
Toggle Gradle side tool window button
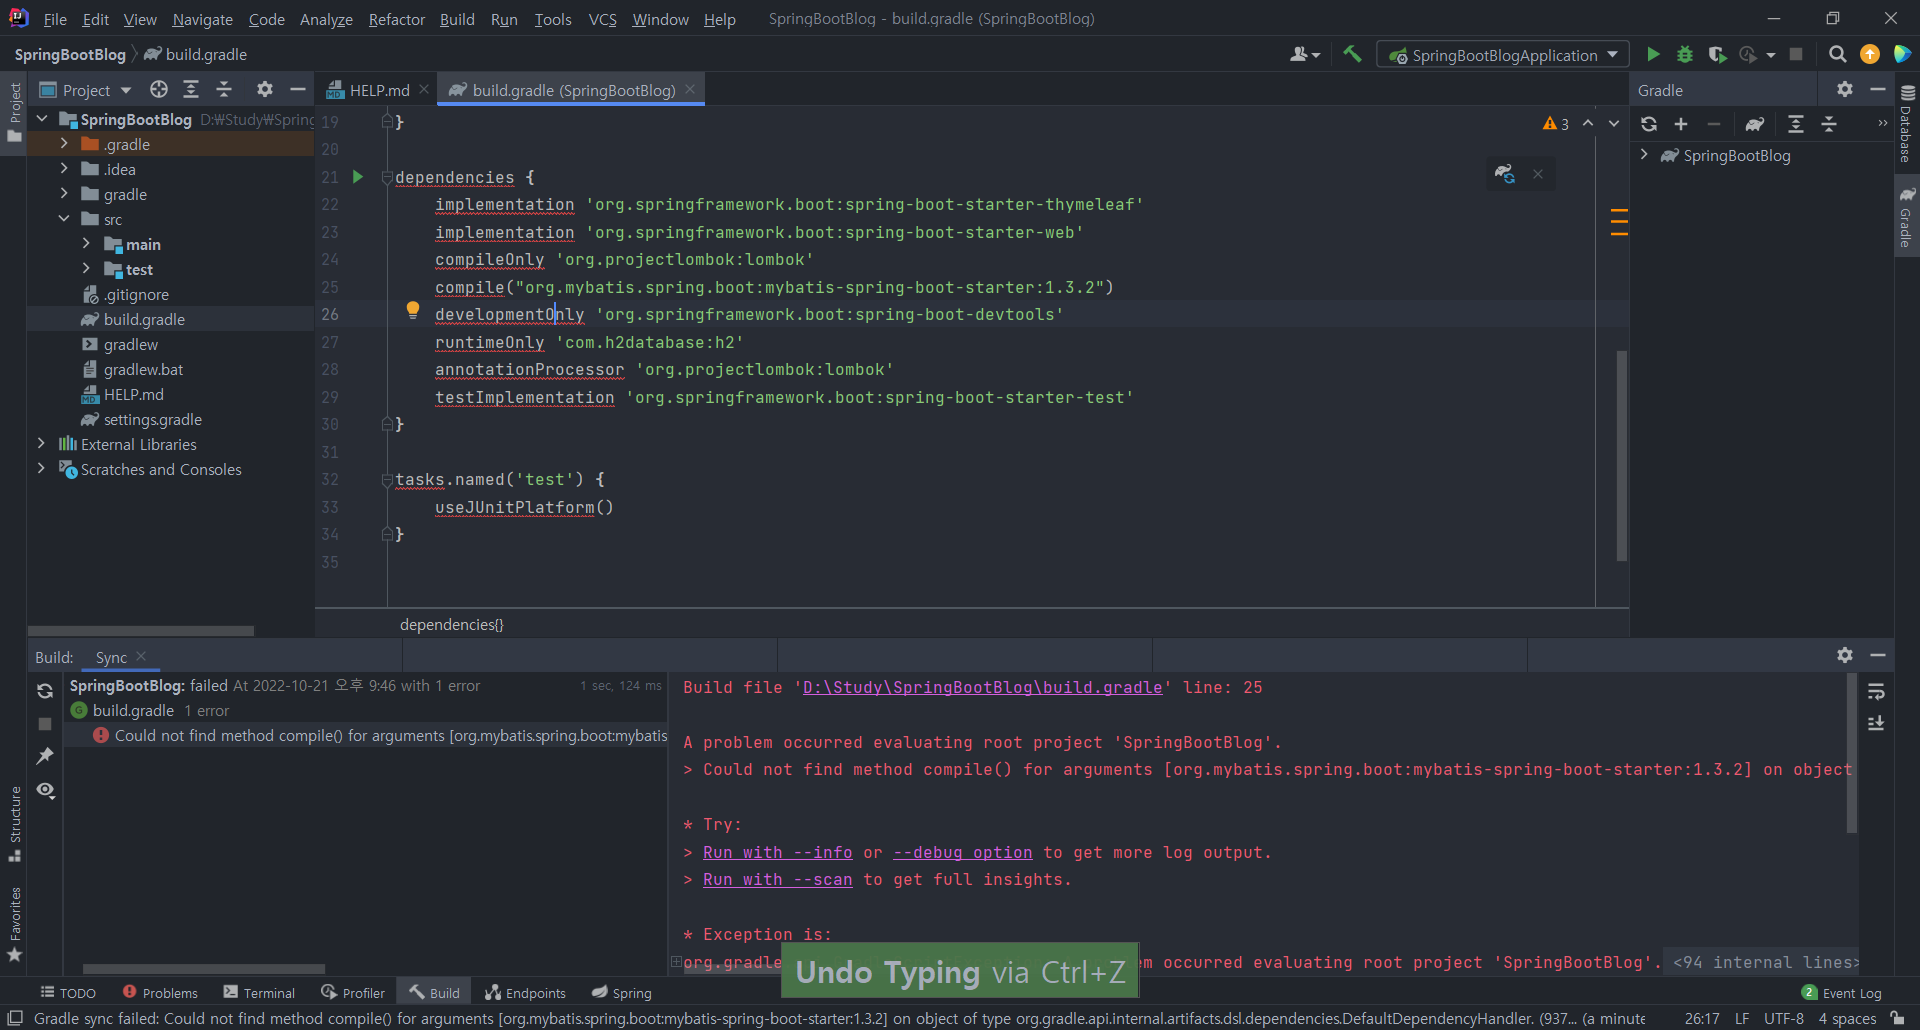tap(1907, 216)
